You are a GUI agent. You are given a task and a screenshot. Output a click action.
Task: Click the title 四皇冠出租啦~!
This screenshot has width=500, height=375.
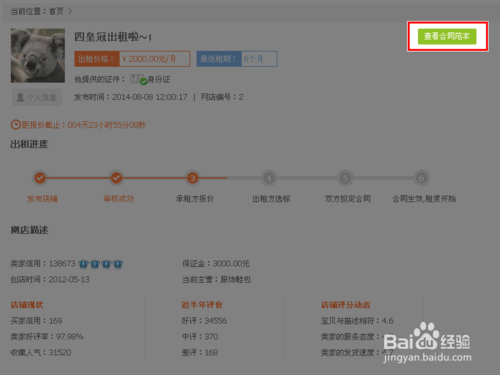coord(113,37)
